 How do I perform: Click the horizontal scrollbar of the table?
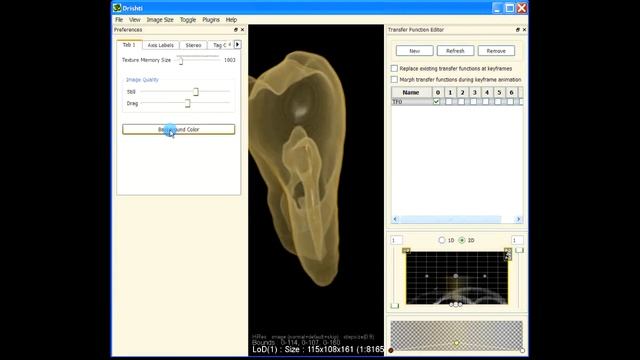coord(456,219)
